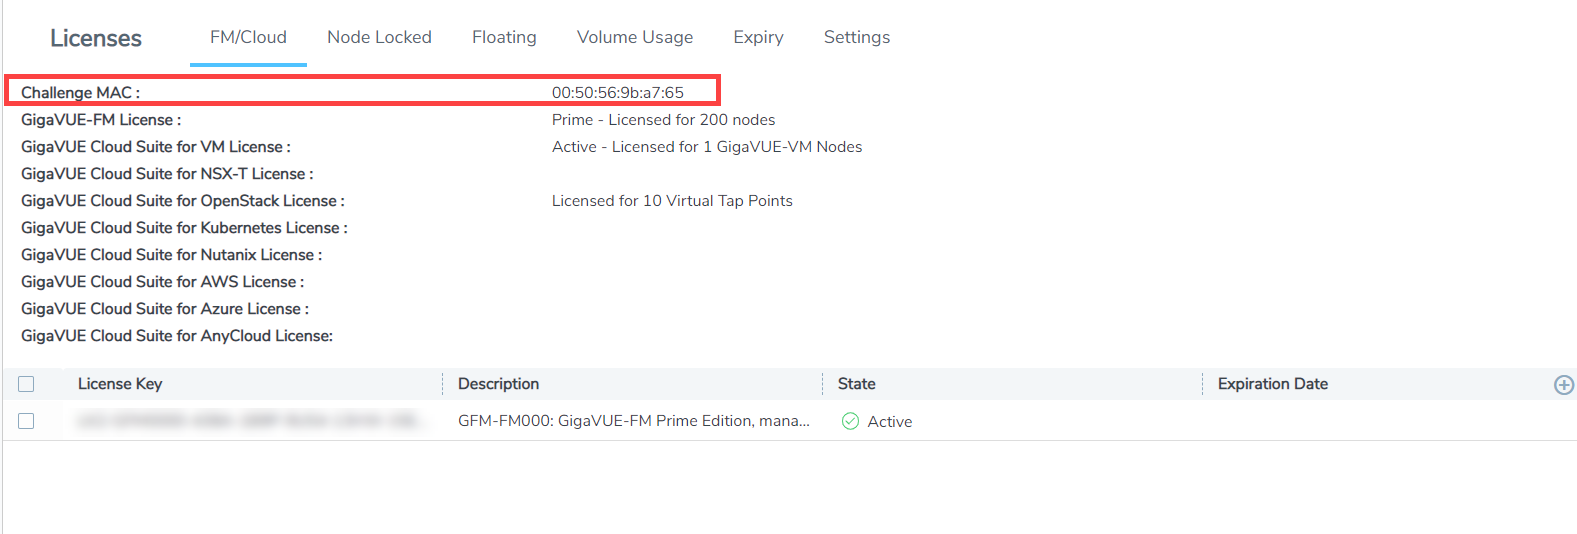
Task: Sort by Description column header
Action: (498, 384)
